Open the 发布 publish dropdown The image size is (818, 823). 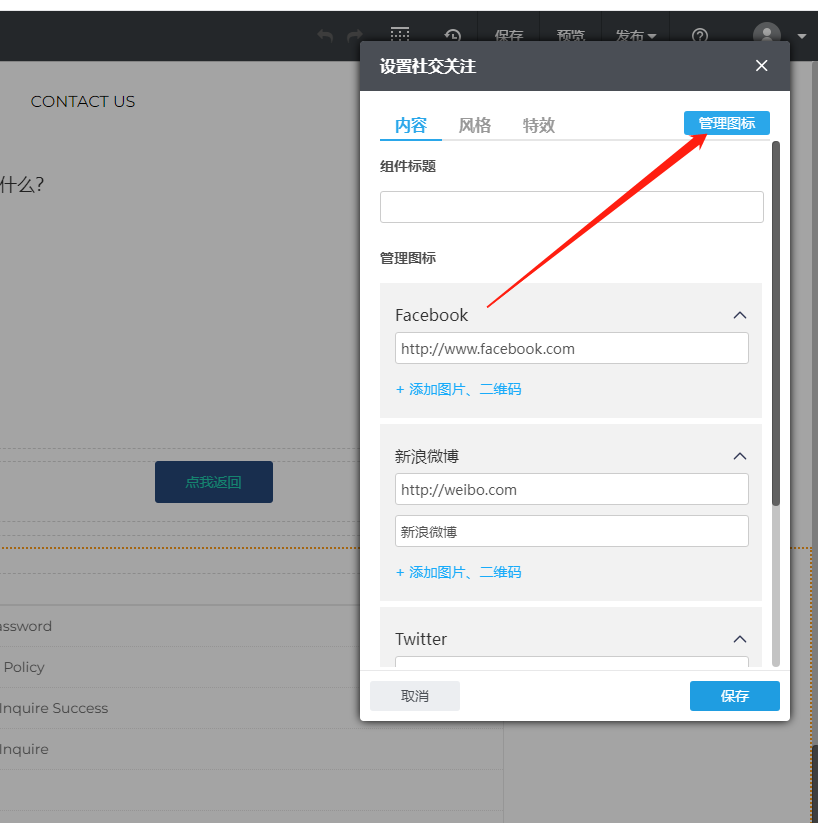(636, 36)
